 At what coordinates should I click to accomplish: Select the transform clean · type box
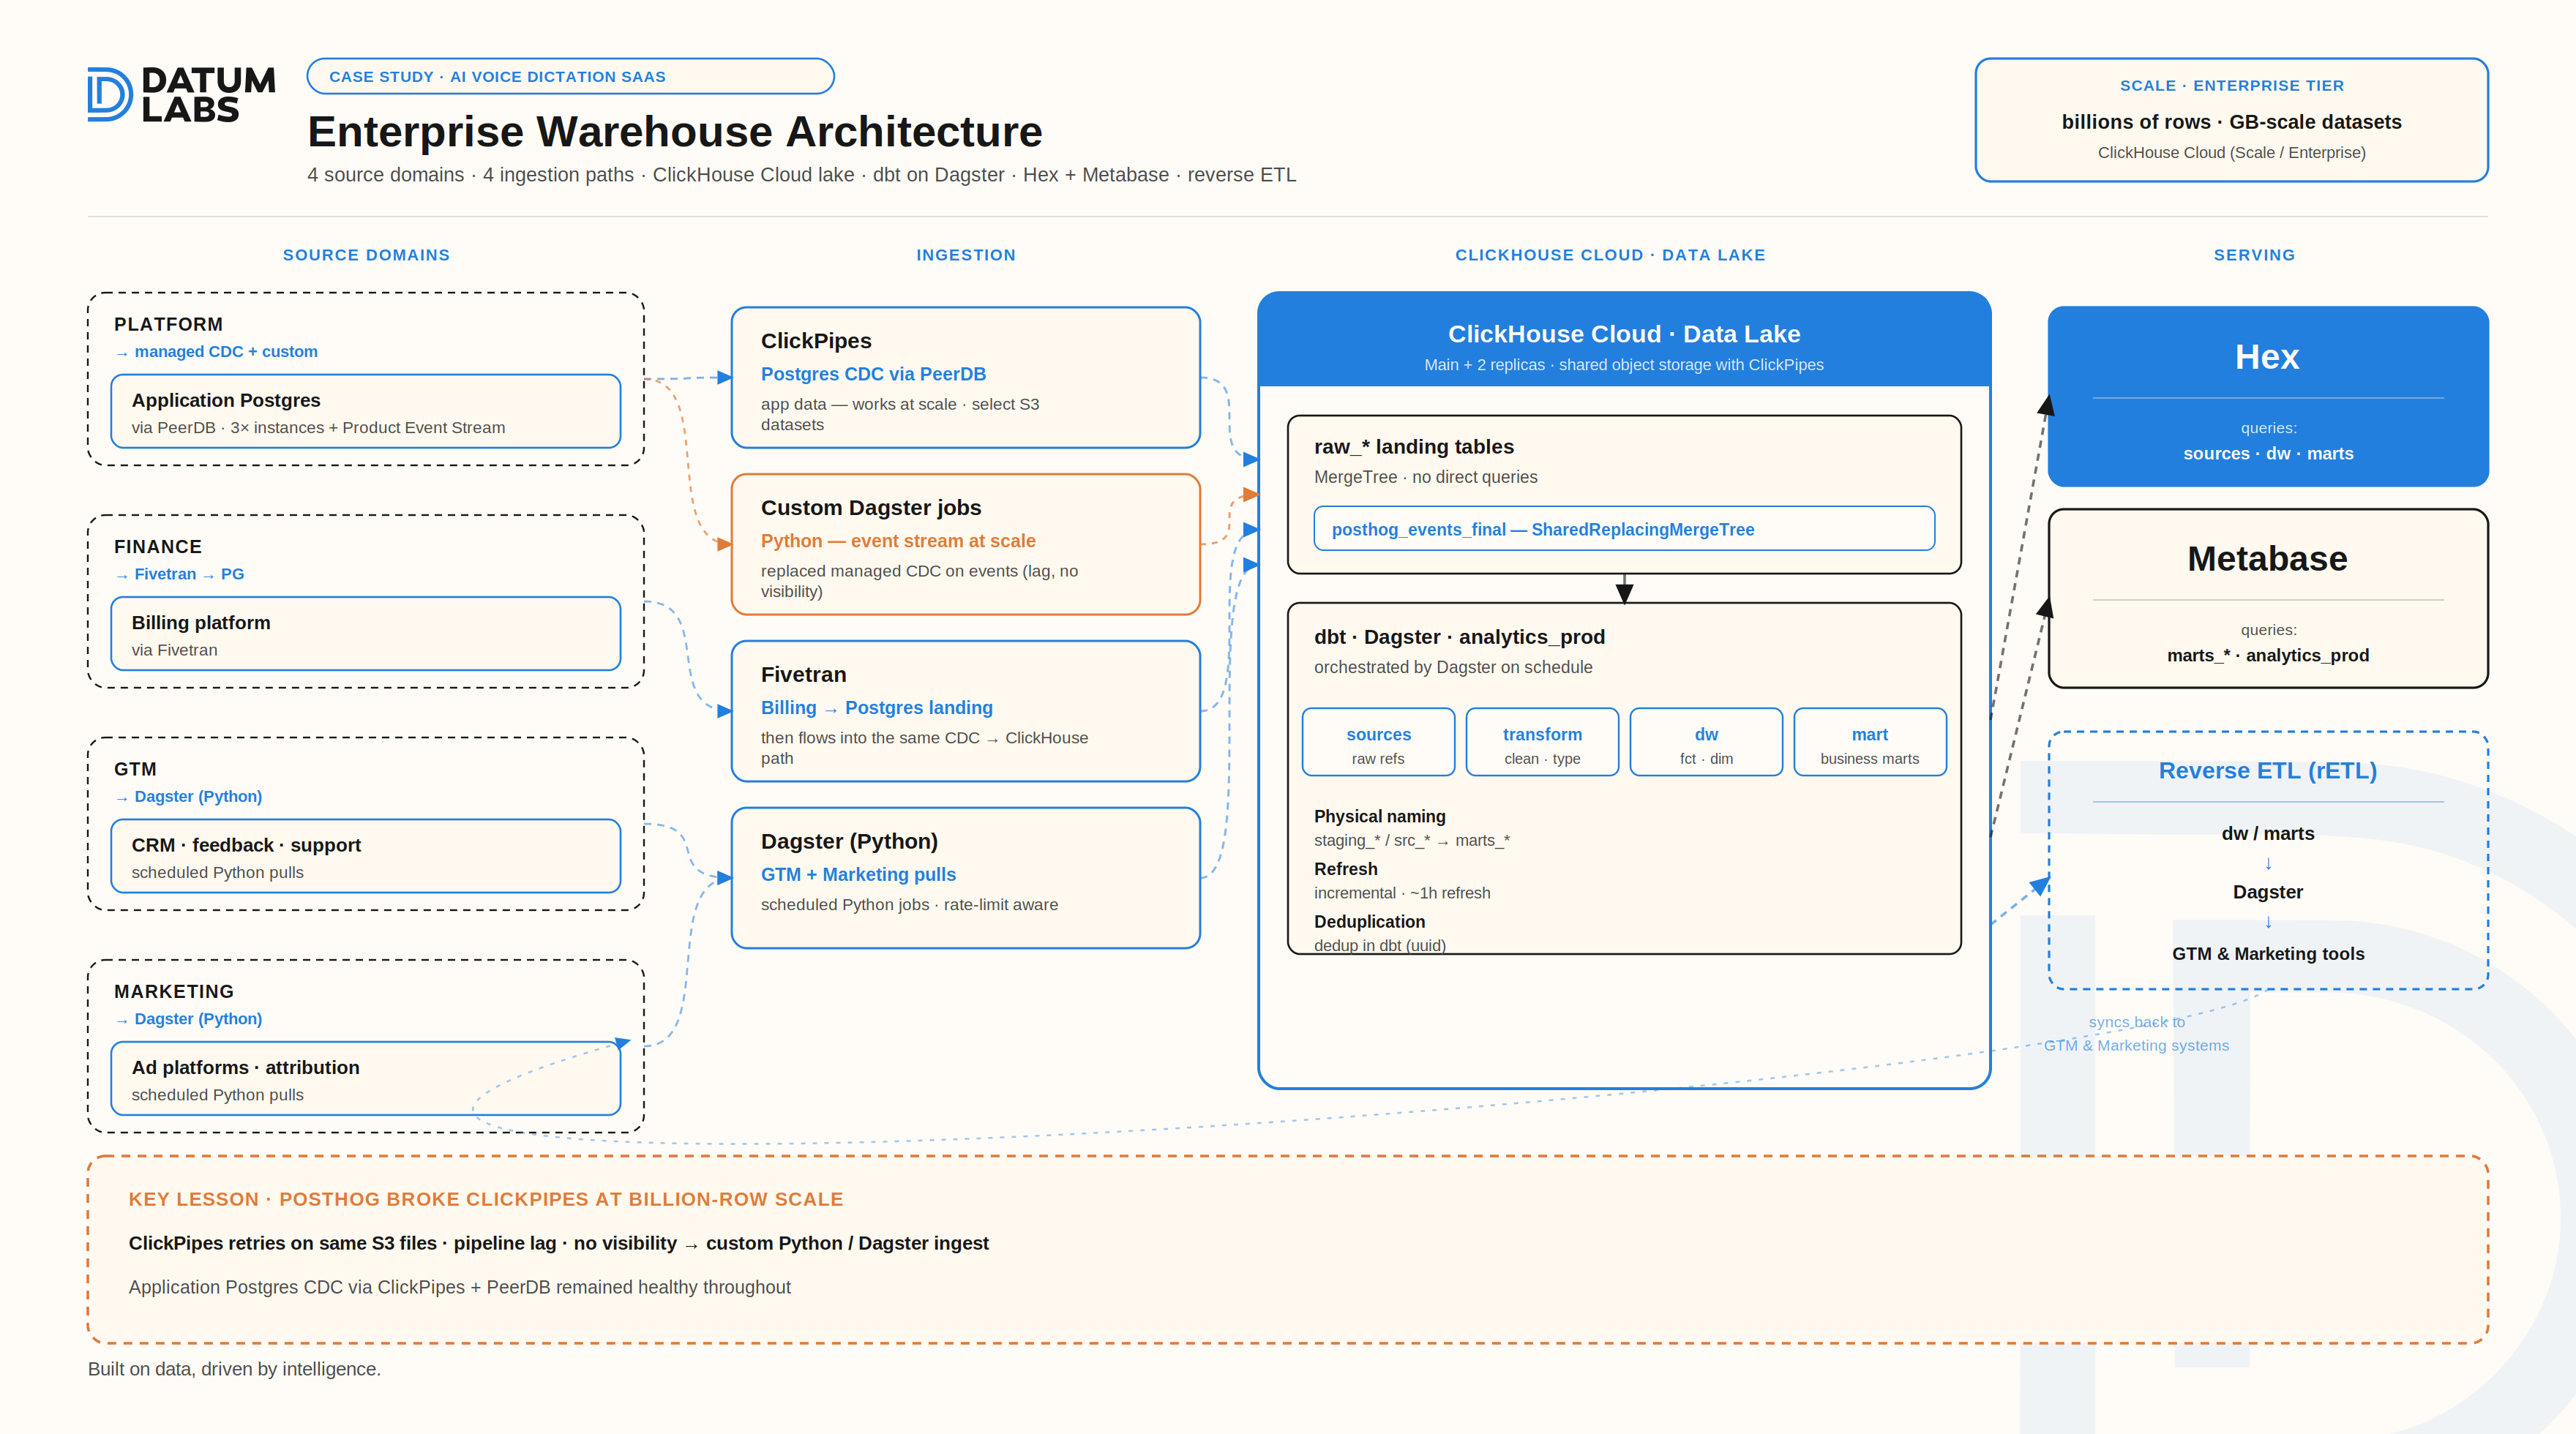point(1542,742)
